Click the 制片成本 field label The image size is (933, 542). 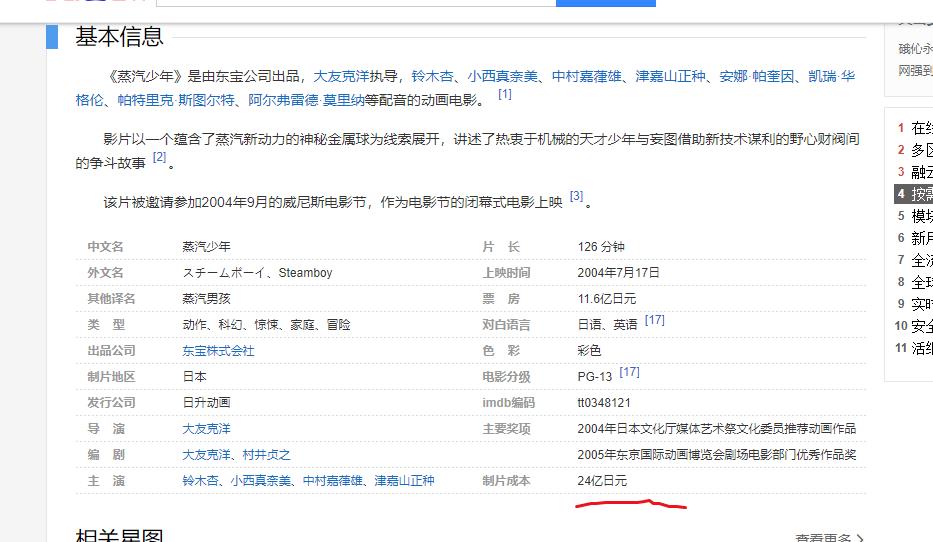click(x=506, y=481)
